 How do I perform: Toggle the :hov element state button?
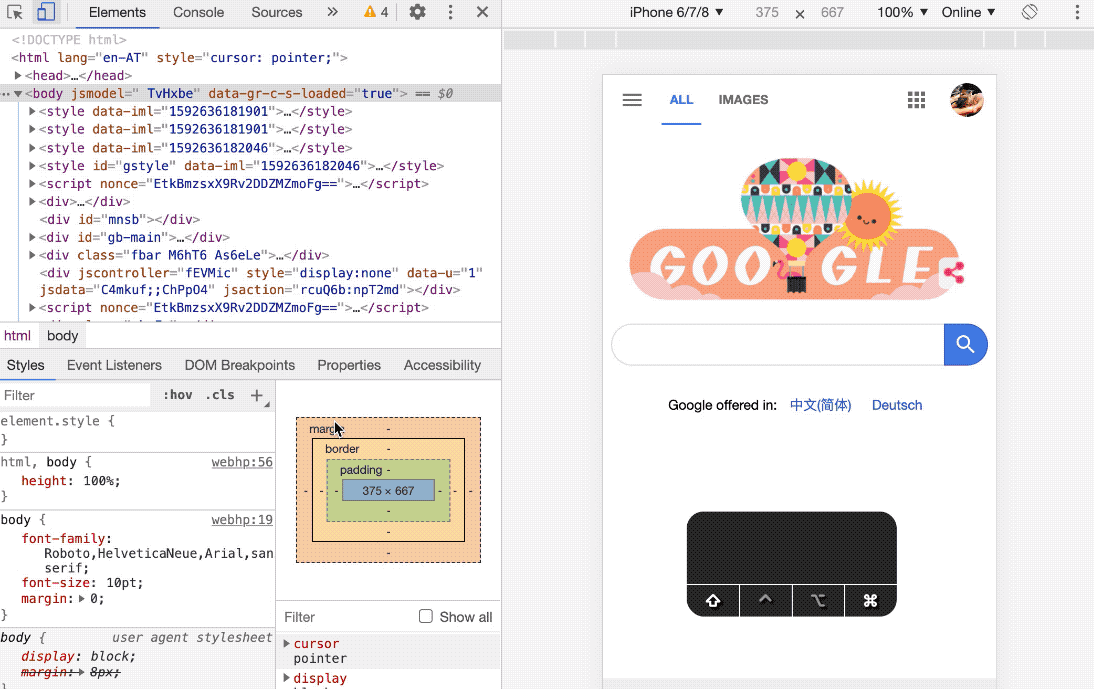(178, 395)
